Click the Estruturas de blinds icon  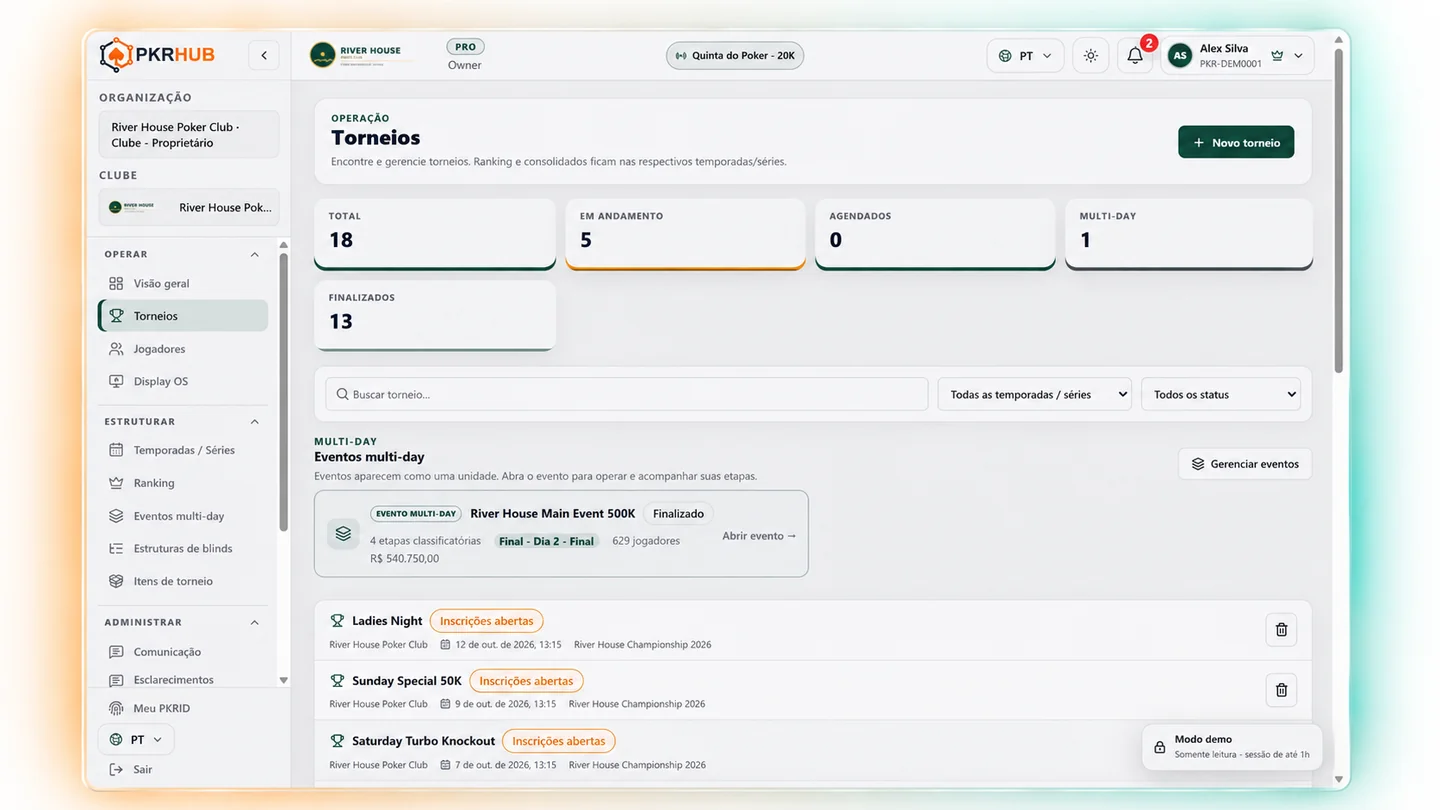(x=116, y=548)
